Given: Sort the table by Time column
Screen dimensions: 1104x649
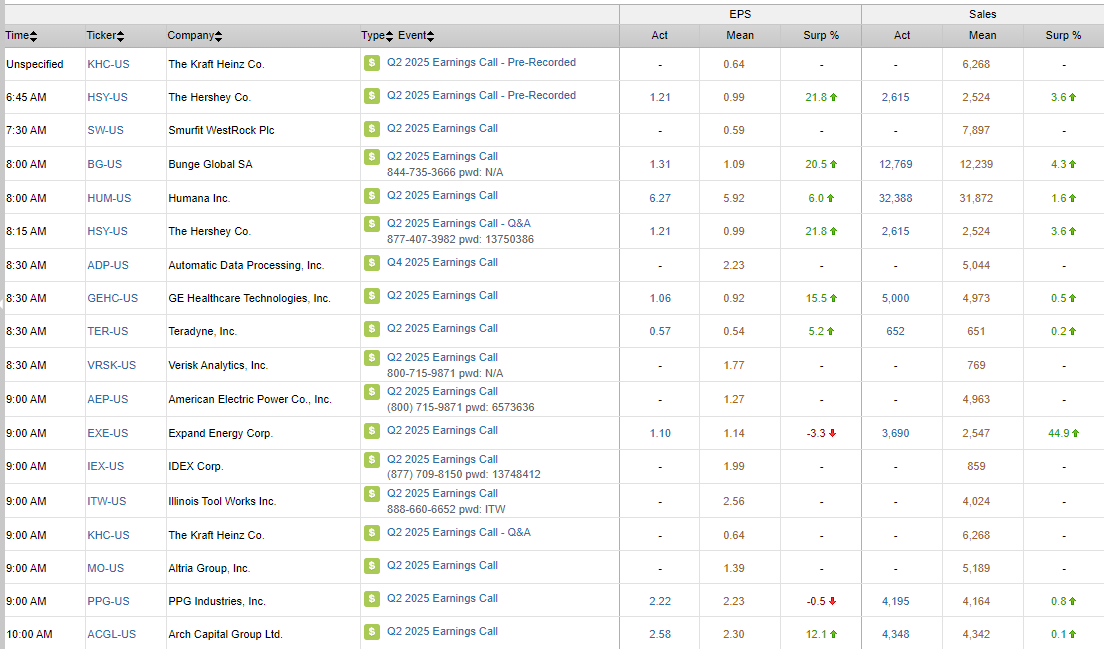Looking at the screenshot, I should [22, 35].
